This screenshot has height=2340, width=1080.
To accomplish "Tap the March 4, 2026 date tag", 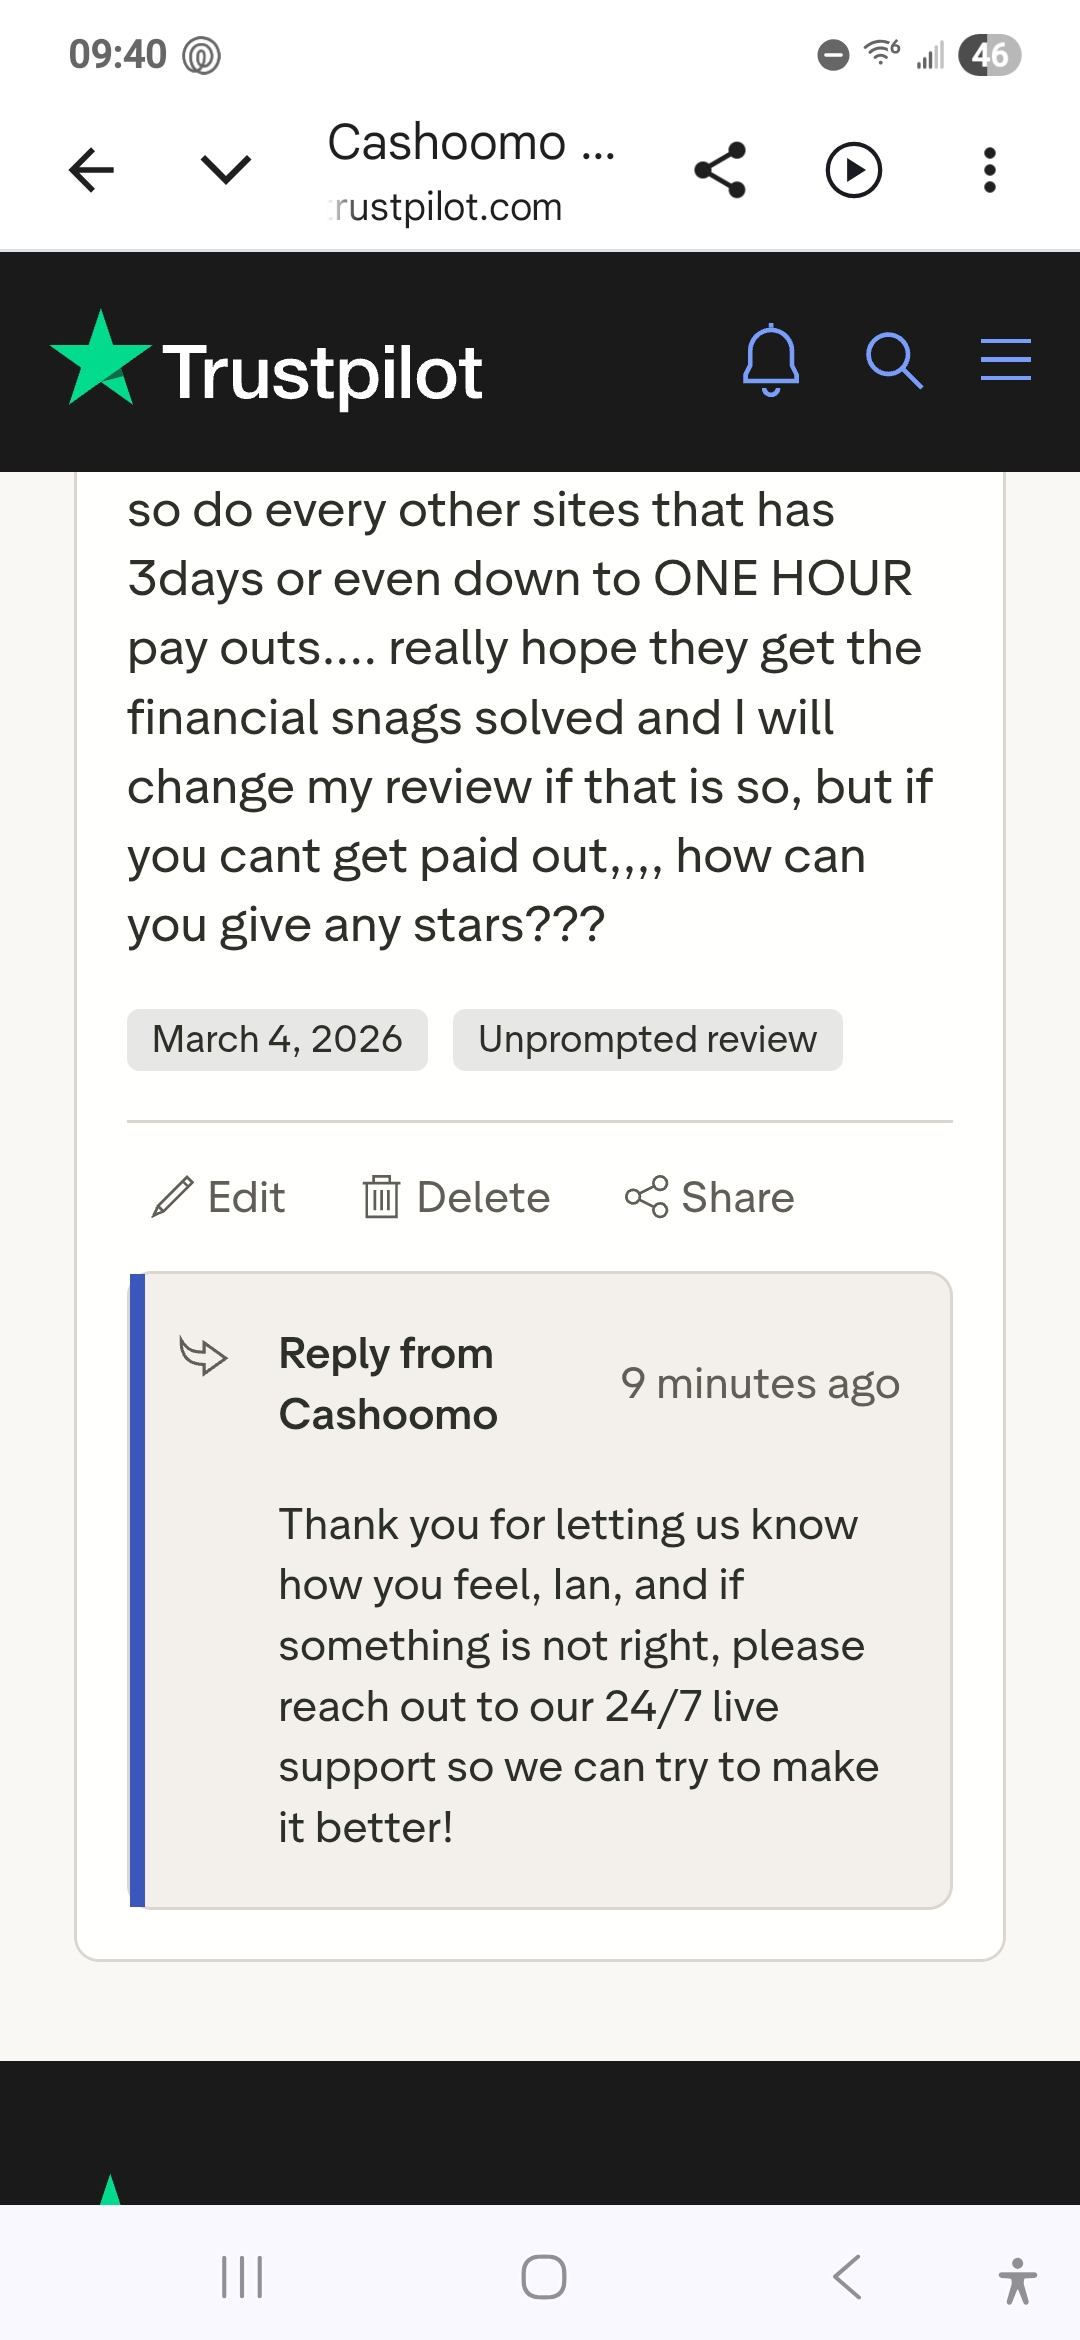I will (x=277, y=1040).
